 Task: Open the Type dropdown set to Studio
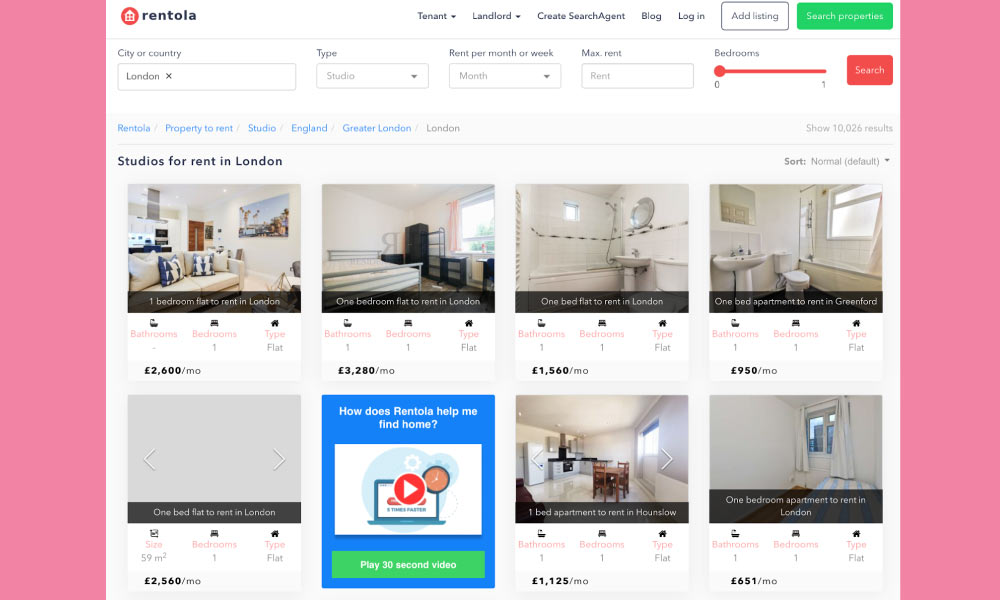(x=372, y=76)
